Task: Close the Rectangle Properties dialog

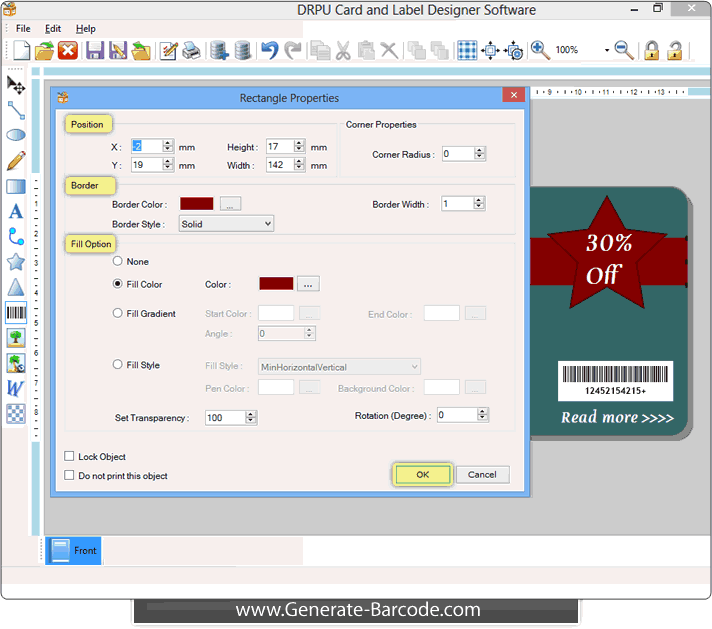Action: tap(514, 94)
